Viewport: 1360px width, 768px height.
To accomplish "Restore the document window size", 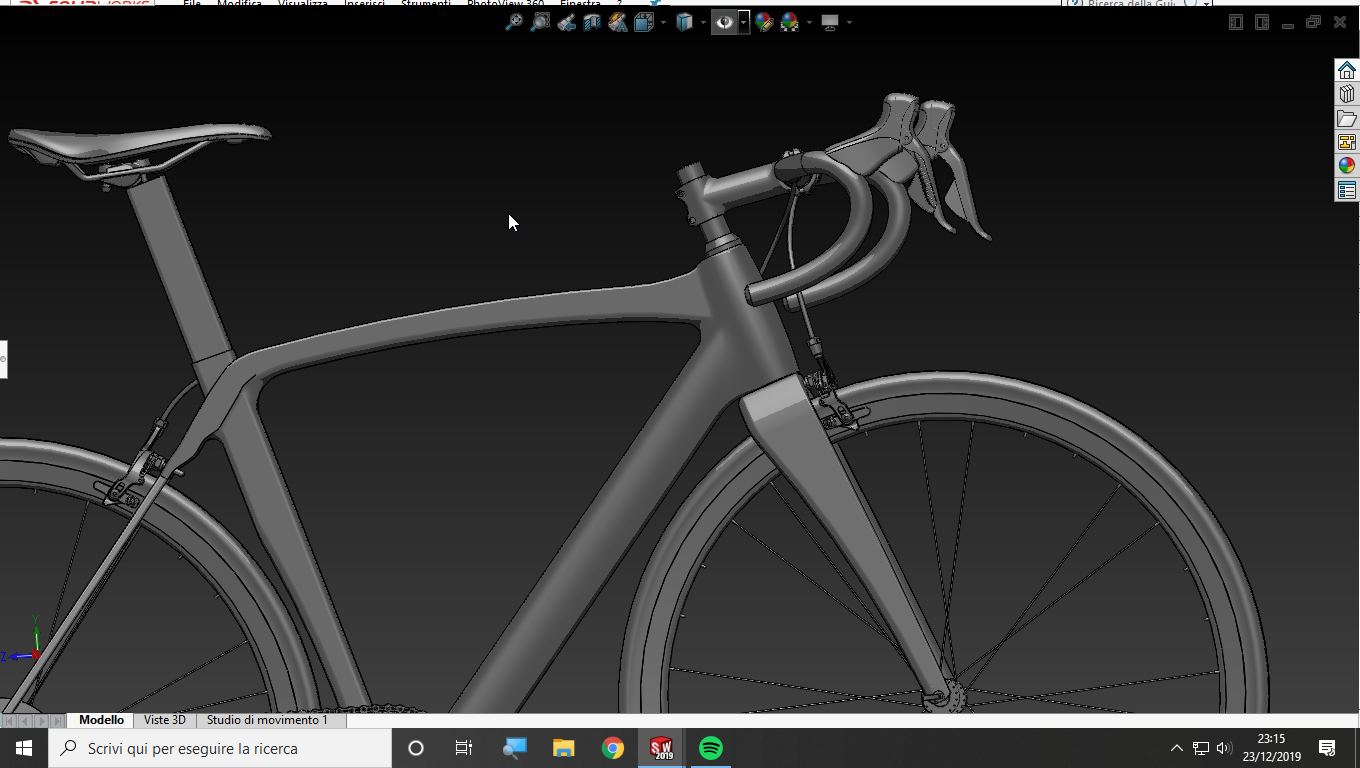I will (1313, 22).
